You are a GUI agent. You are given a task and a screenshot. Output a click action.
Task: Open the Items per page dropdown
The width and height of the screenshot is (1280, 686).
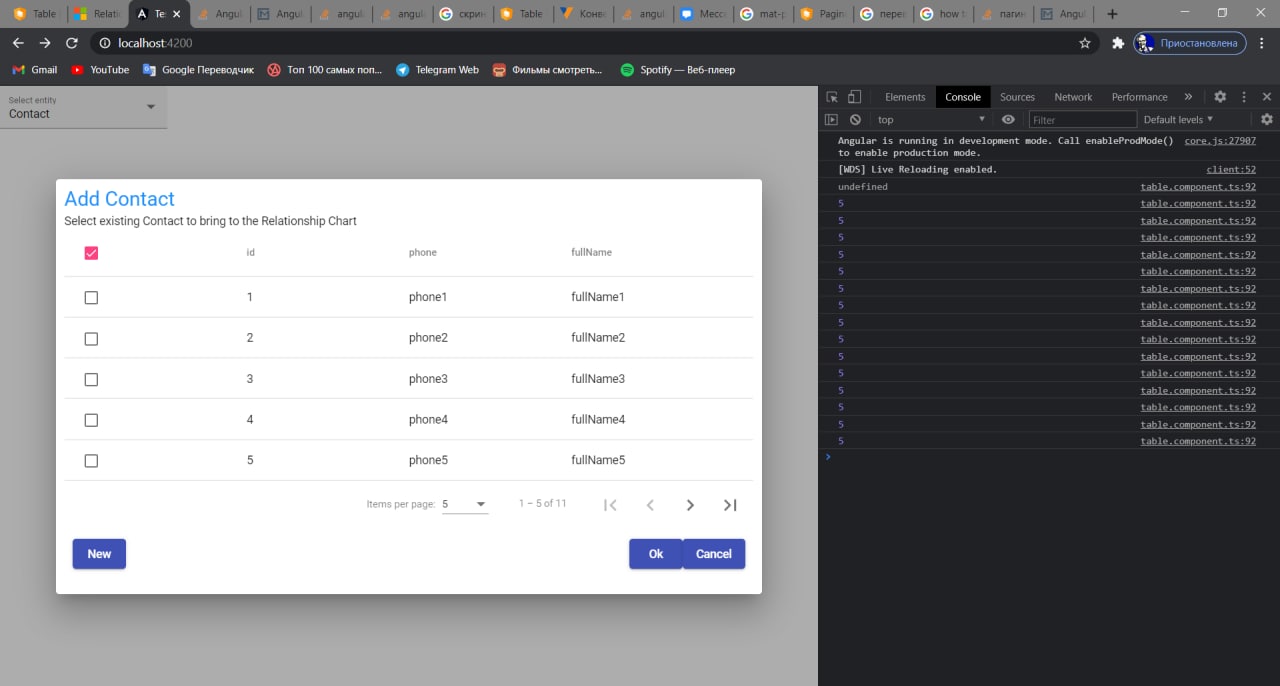pyautogui.click(x=465, y=505)
